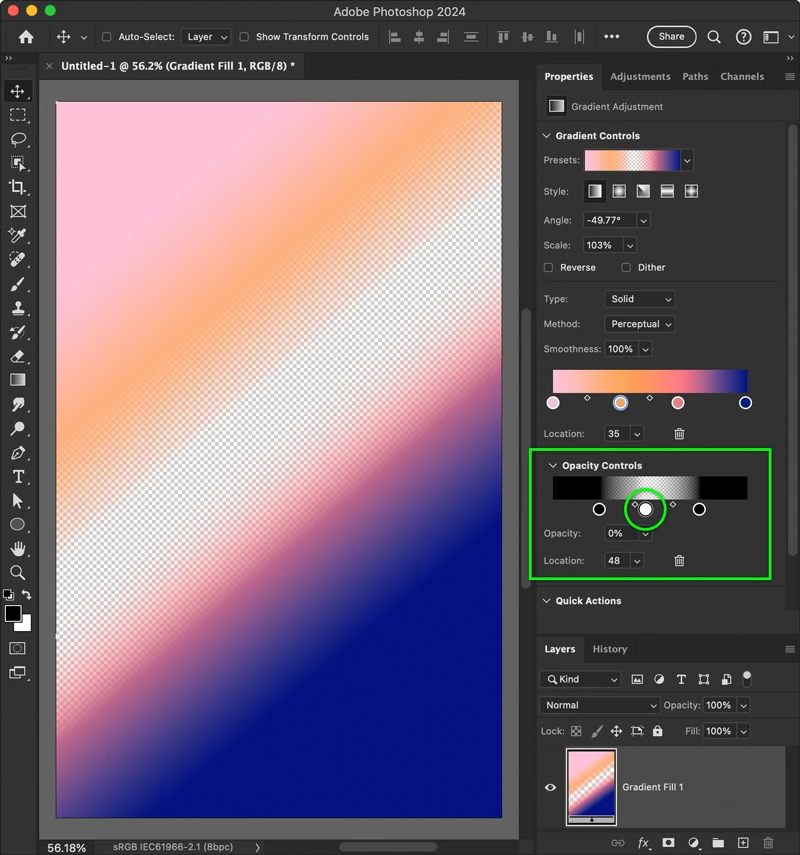Image resolution: width=800 pixels, height=855 pixels.
Task: Collapse the Gradient Controls section
Action: click(546, 135)
